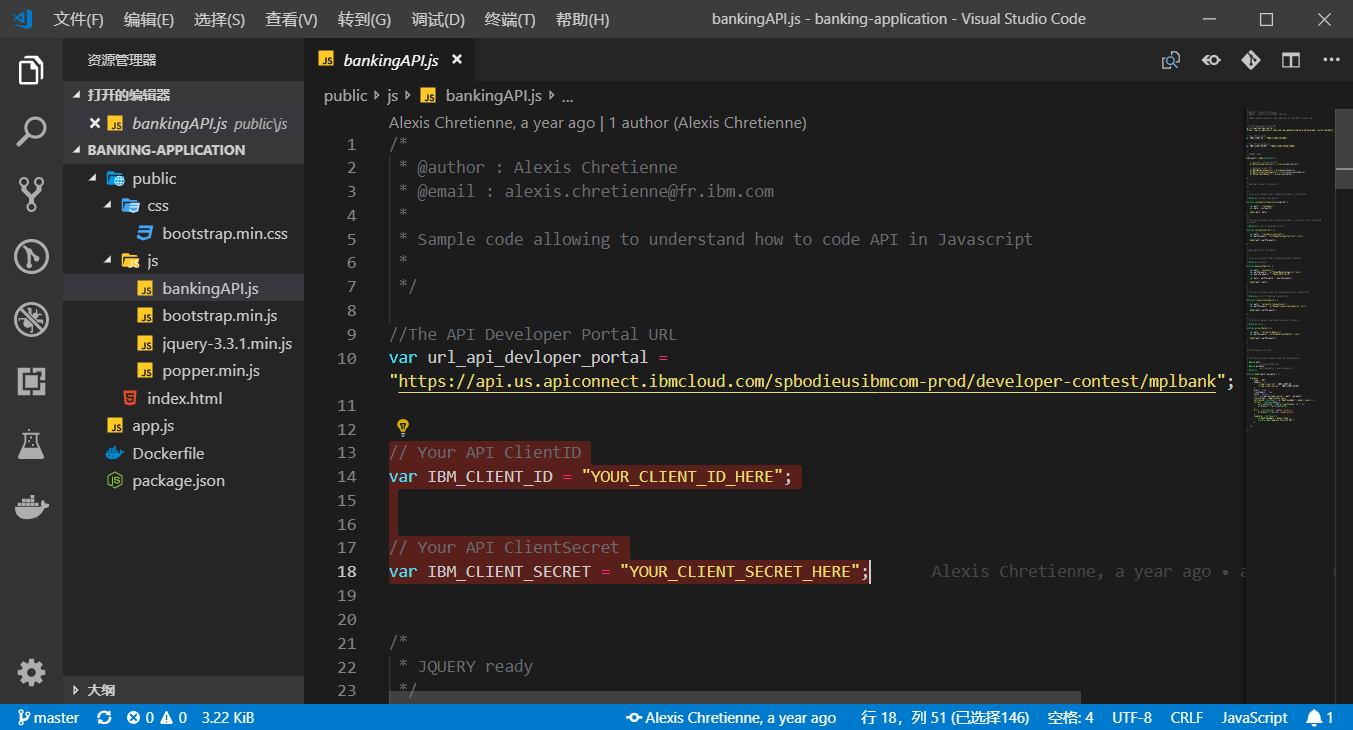Open bootstrap.min.js in the file tree
The height and width of the screenshot is (730, 1353).
click(183, 316)
